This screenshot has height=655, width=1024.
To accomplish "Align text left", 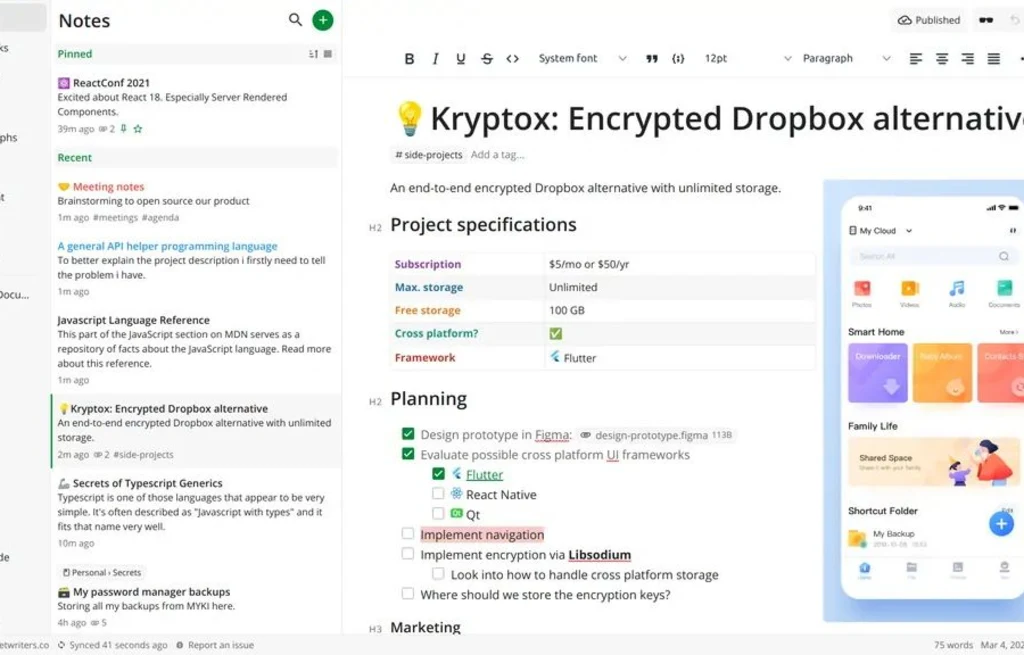I will click(x=916, y=59).
